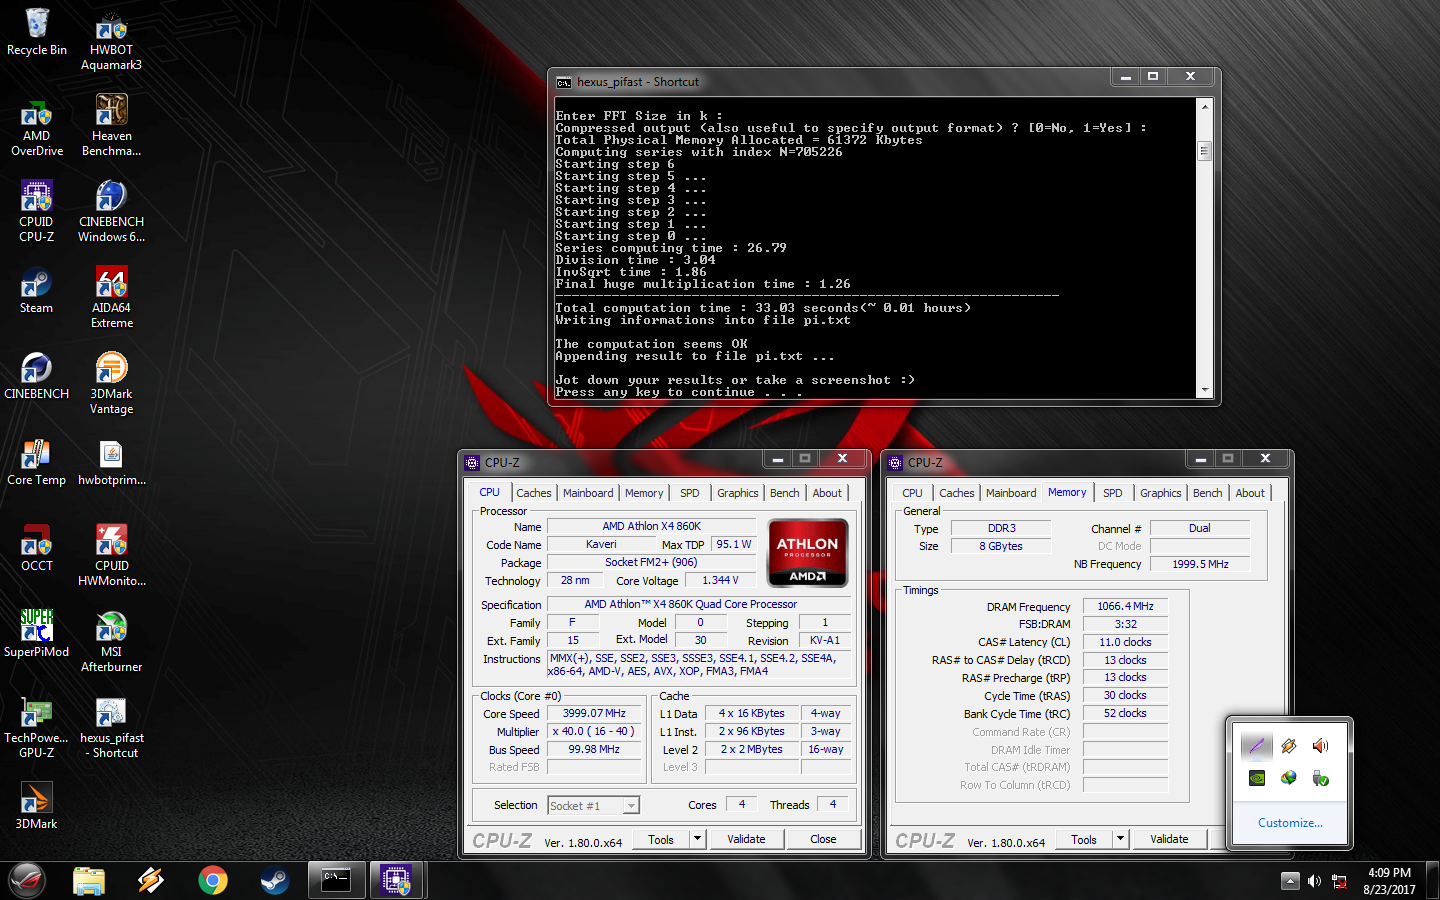Select the CPUID CPU-Z desktop shortcut
The height and width of the screenshot is (900, 1440).
[37, 212]
